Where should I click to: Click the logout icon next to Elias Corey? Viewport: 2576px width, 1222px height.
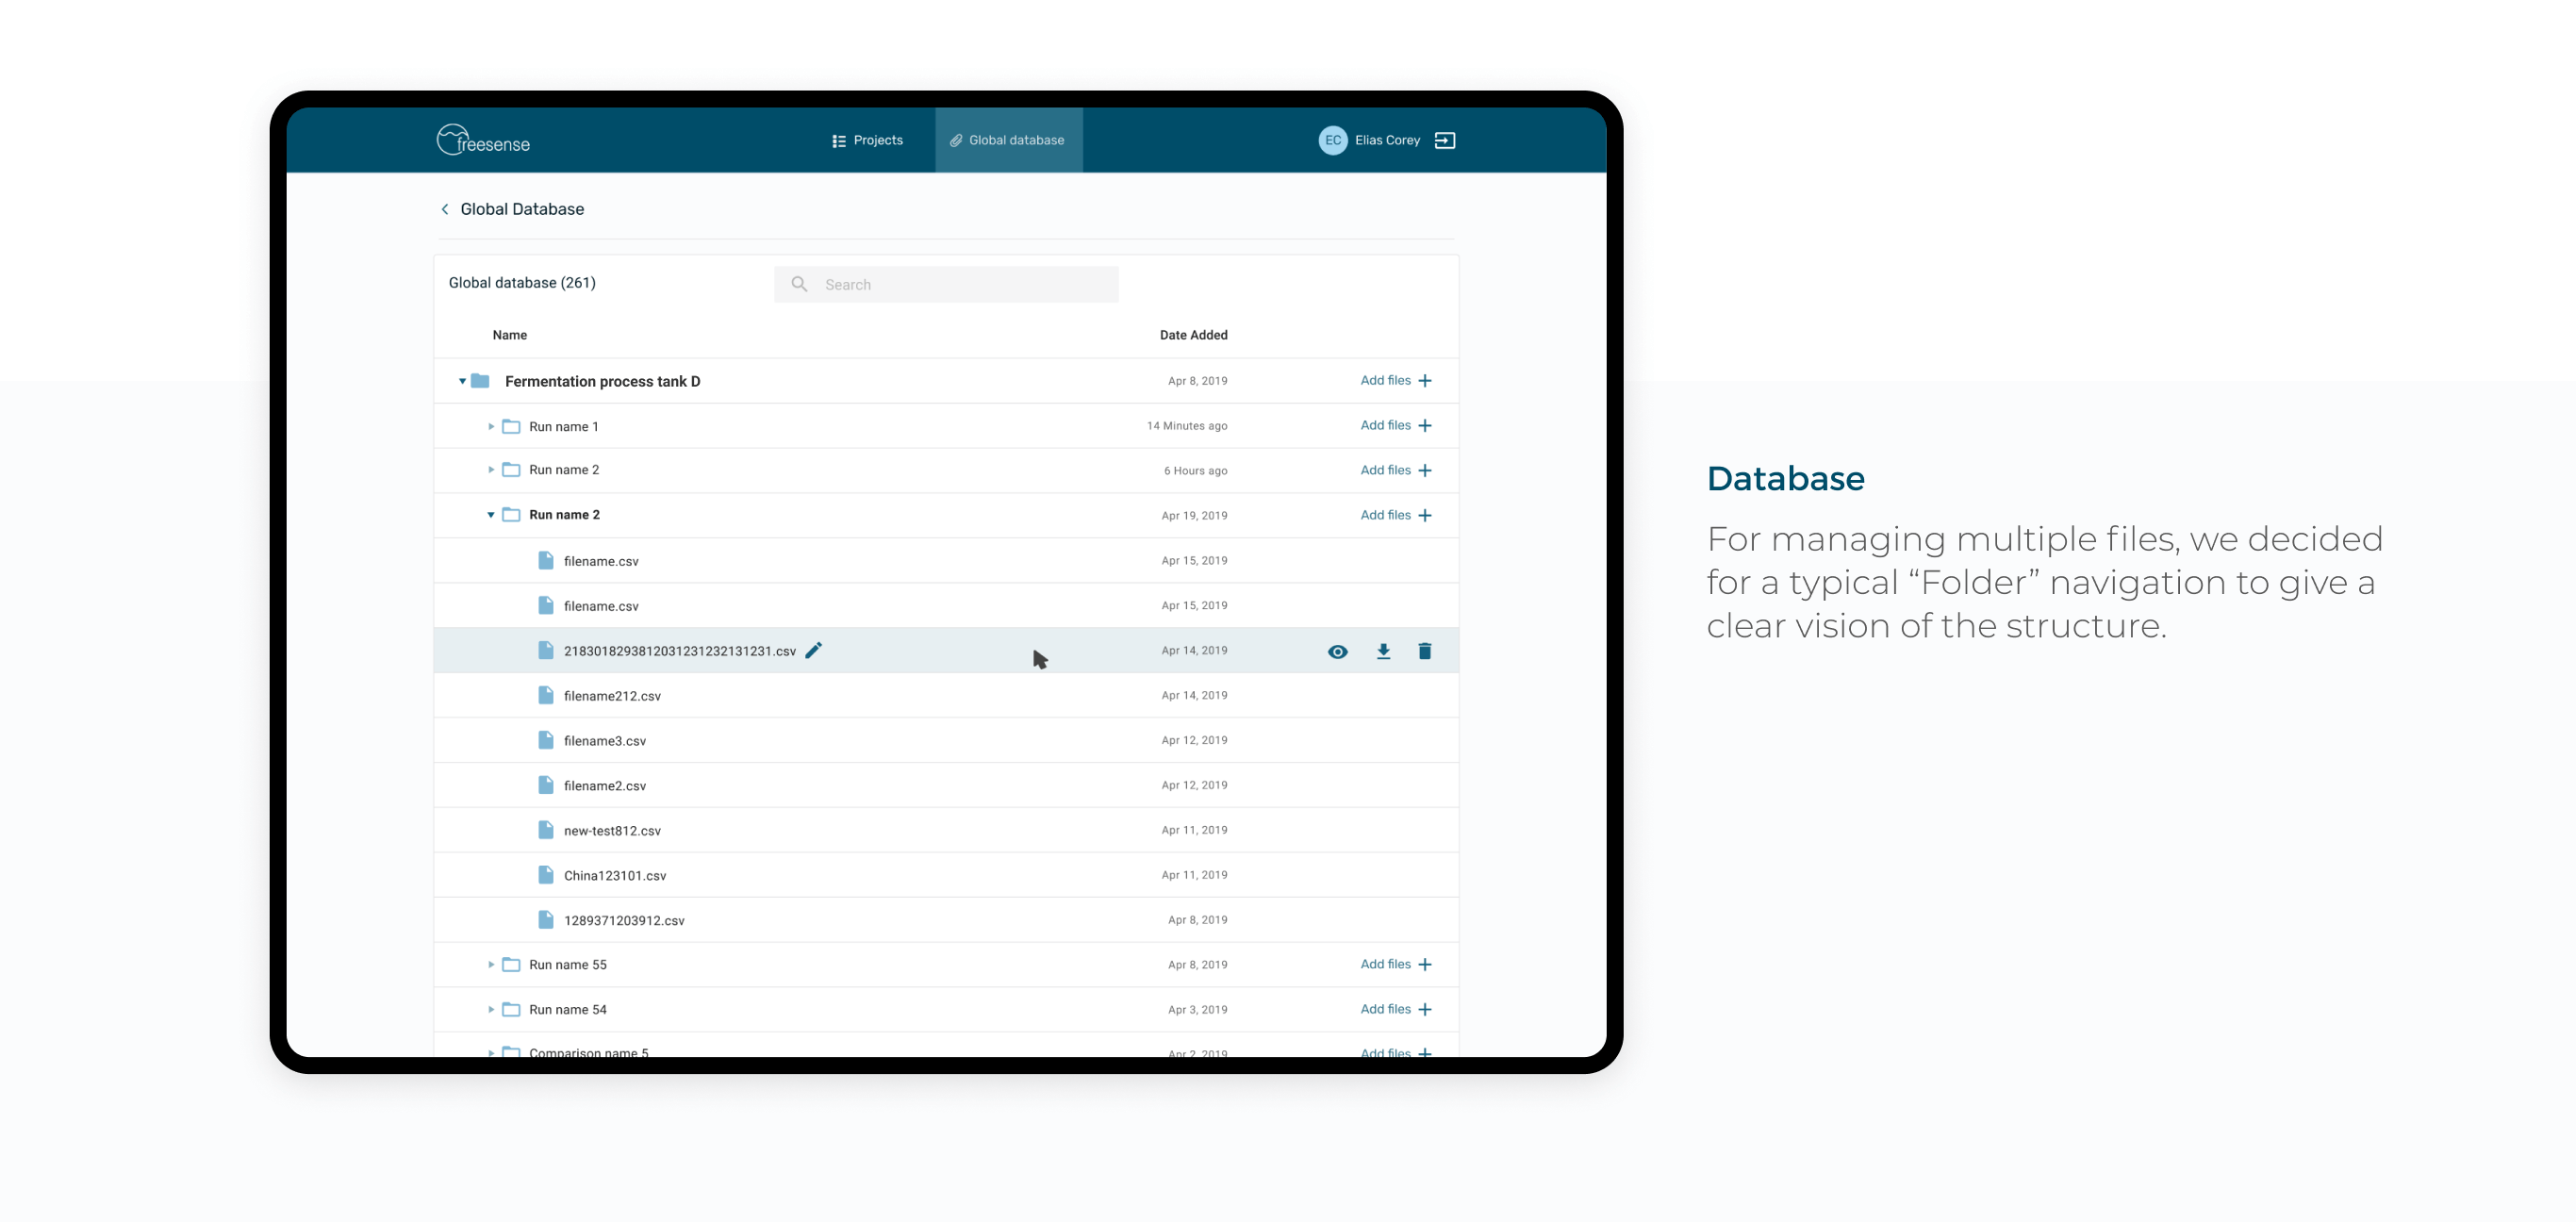pyautogui.click(x=1444, y=141)
